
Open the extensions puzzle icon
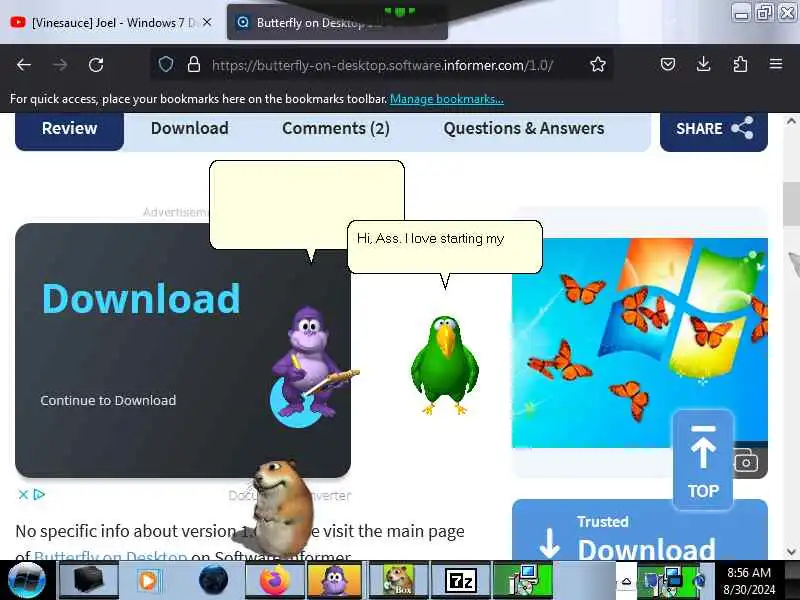click(x=740, y=64)
